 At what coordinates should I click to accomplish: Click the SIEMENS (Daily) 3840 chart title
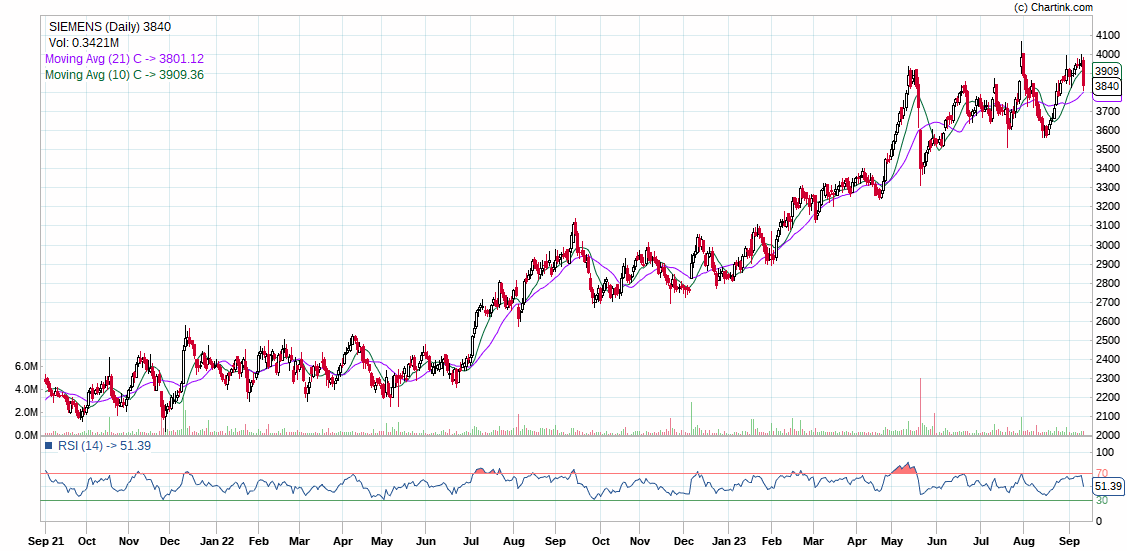pos(110,27)
